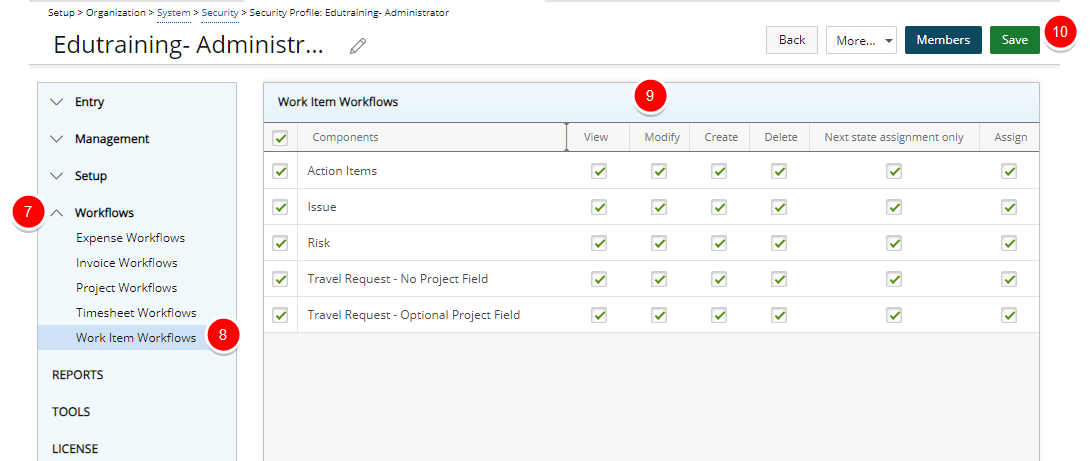Uncheck Next state assignment only for Action Items
1090x461 pixels.
coord(894,171)
